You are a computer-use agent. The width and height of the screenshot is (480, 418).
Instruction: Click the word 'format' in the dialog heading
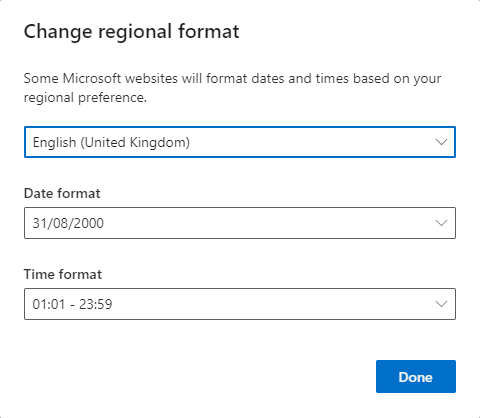pos(208,31)
